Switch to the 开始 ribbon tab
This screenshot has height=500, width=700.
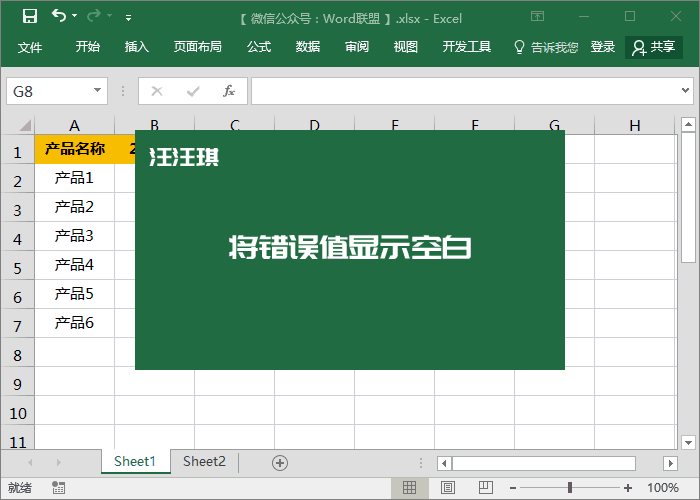[88, 46]
